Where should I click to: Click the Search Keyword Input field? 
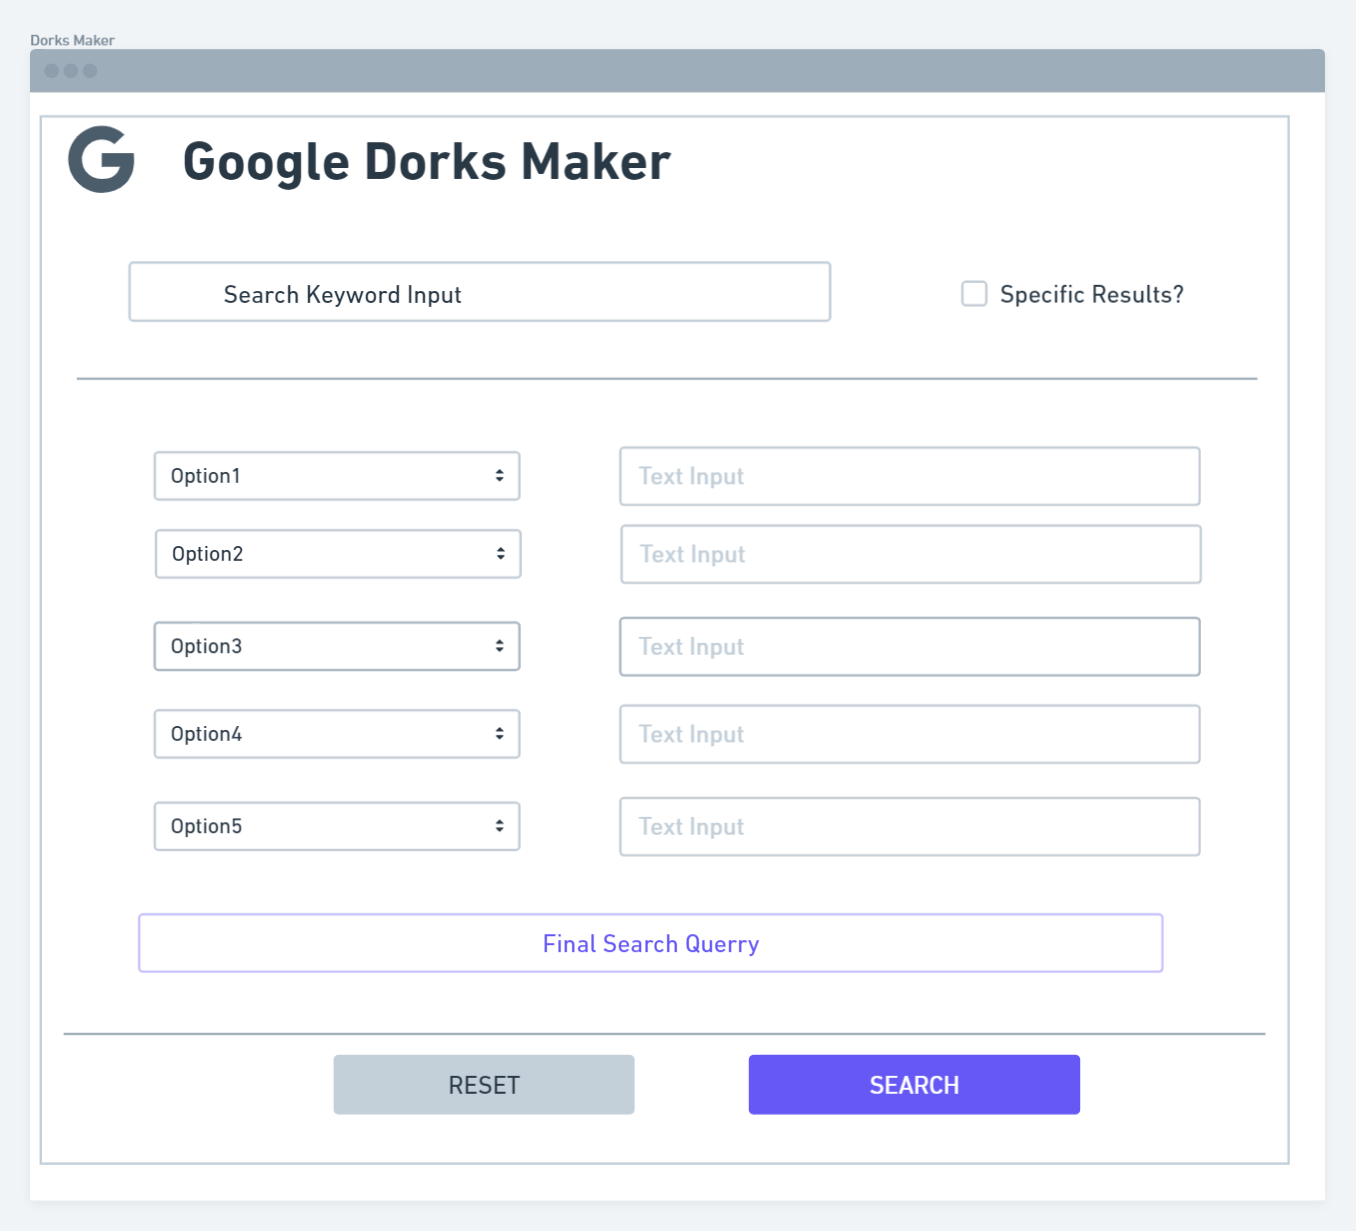(x=479, y=292)
